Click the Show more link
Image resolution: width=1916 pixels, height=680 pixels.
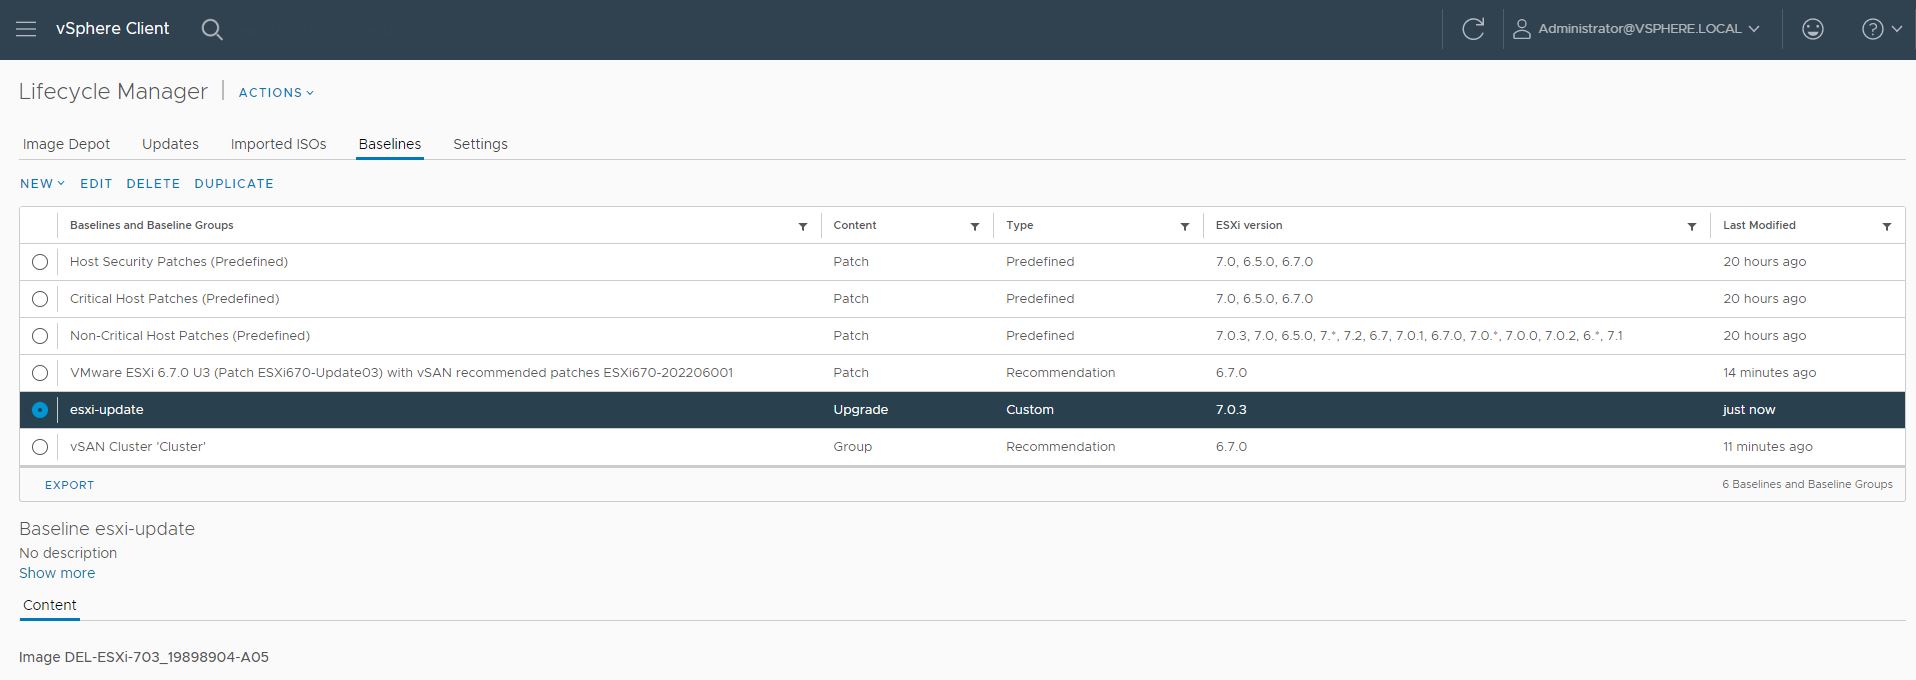click(57, 573)
